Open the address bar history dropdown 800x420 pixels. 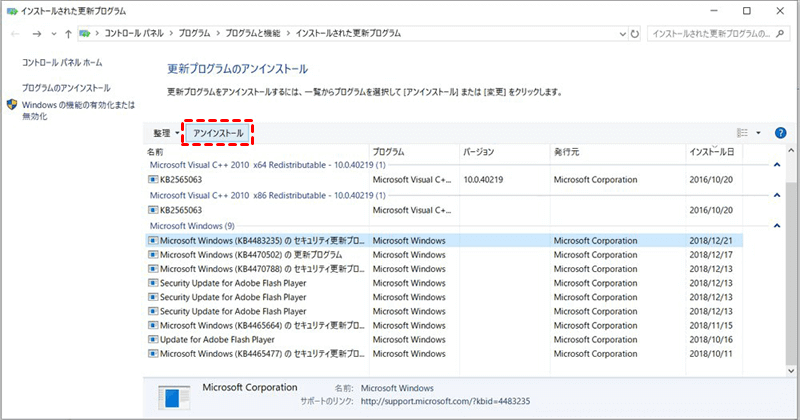[622, 34]
